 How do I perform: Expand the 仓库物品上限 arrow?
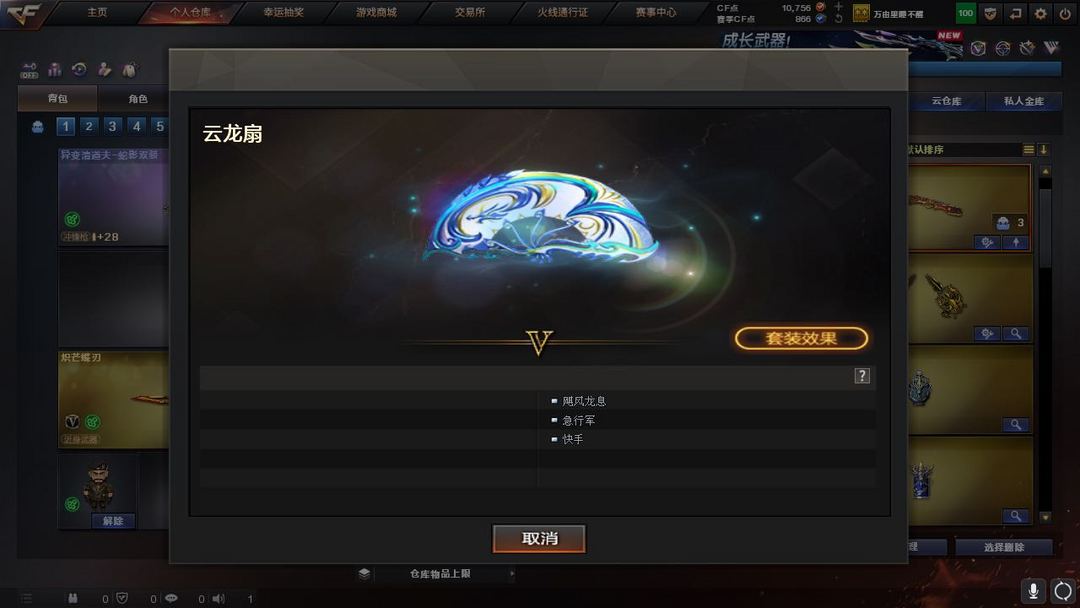[512, 573]
